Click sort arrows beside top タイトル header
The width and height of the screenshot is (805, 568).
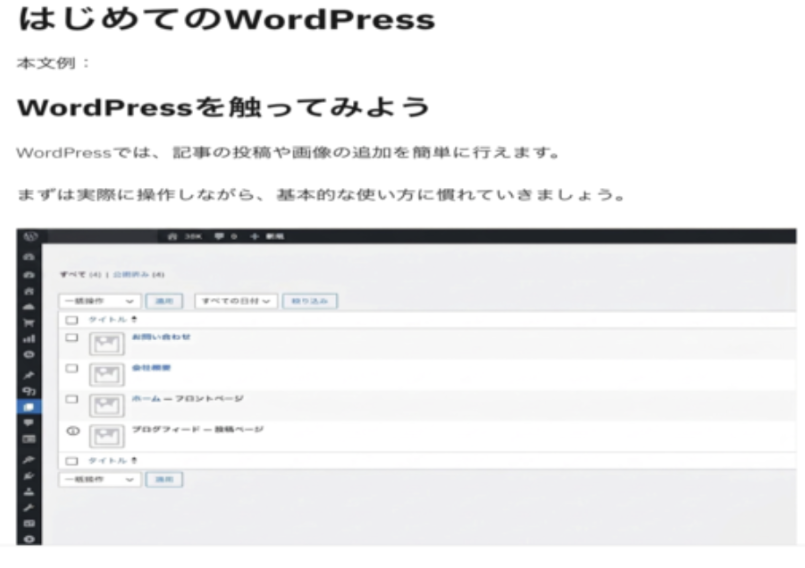(x=134, y=319)
